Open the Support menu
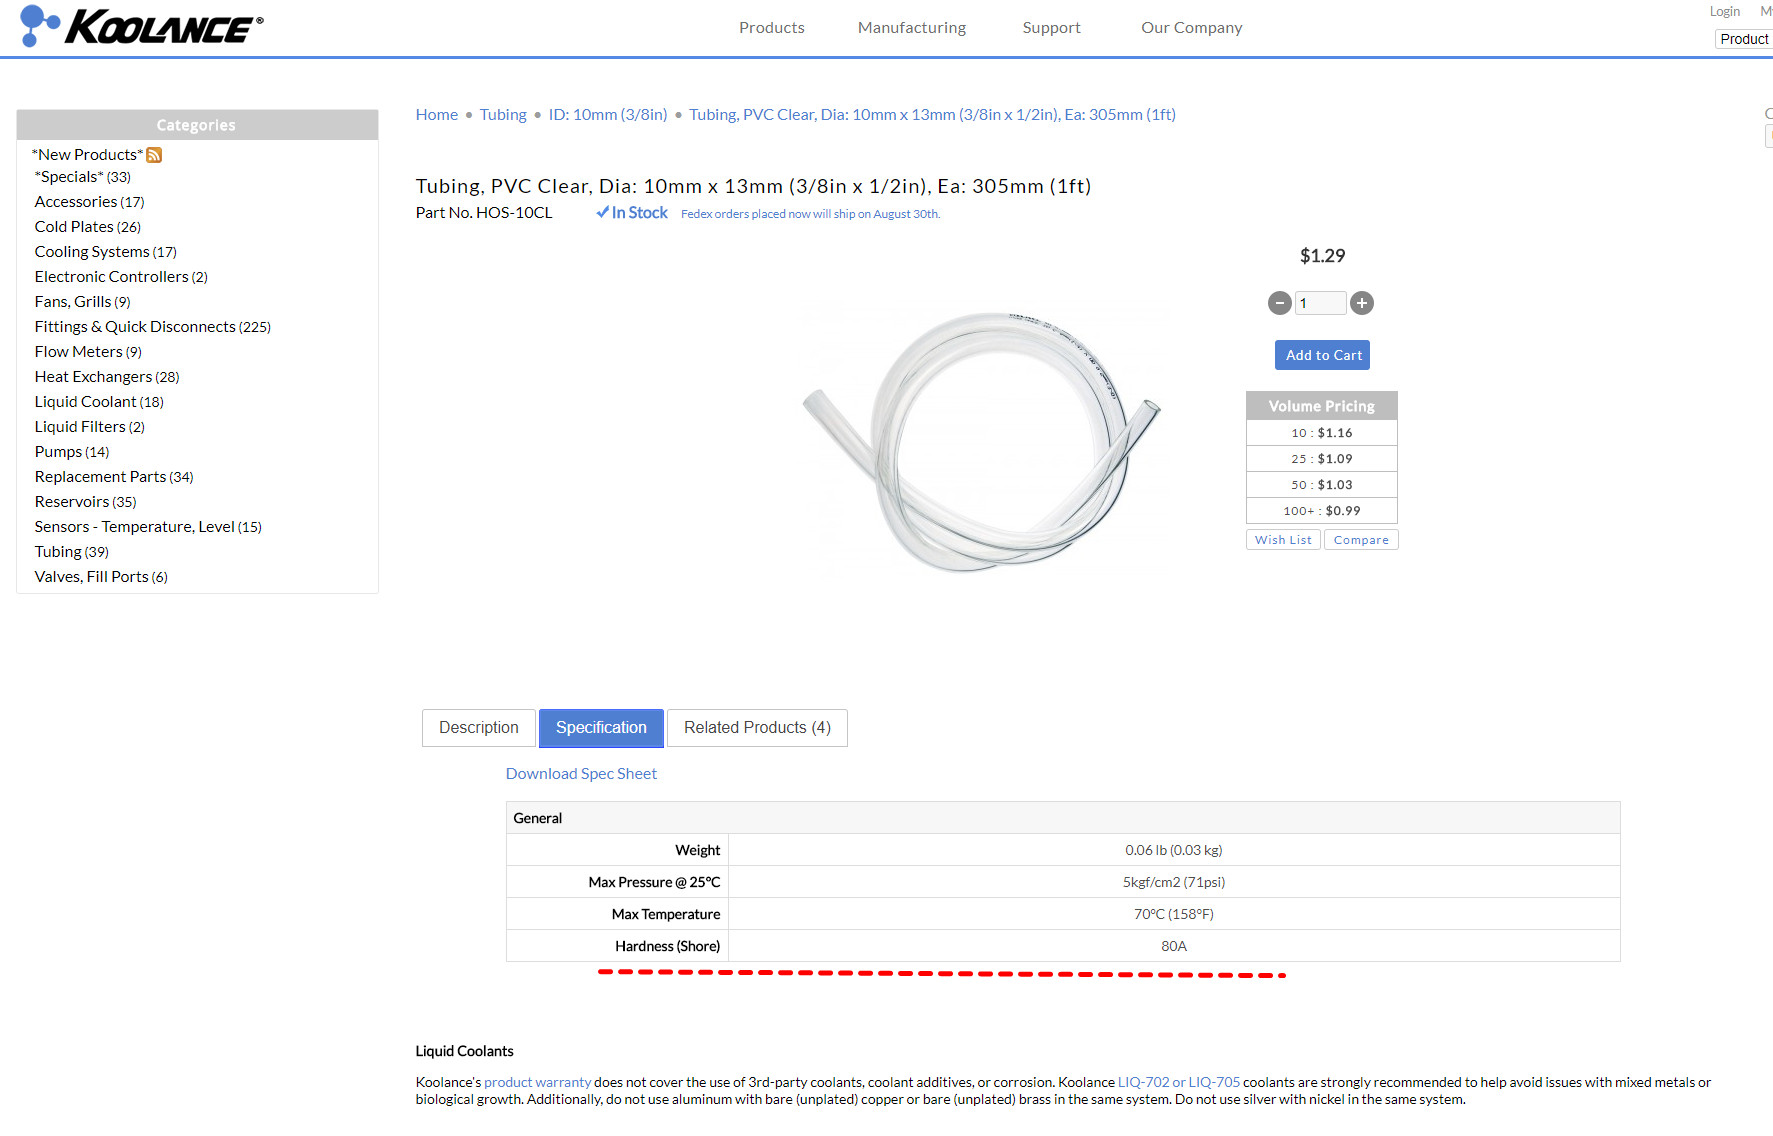Viewport: 1773px width, 1136px height. 1051,28
